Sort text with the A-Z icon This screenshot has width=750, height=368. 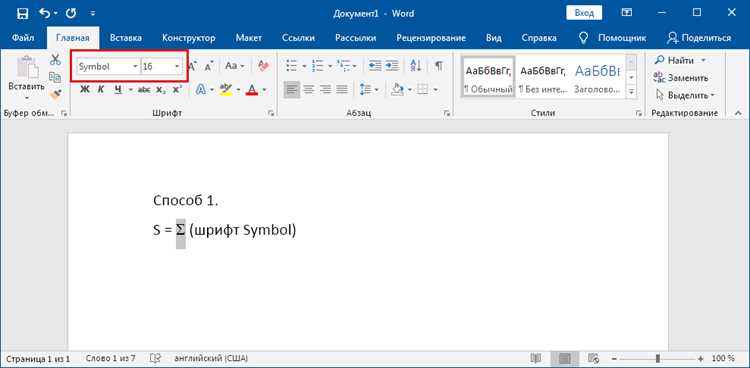(x=416, y=66)
